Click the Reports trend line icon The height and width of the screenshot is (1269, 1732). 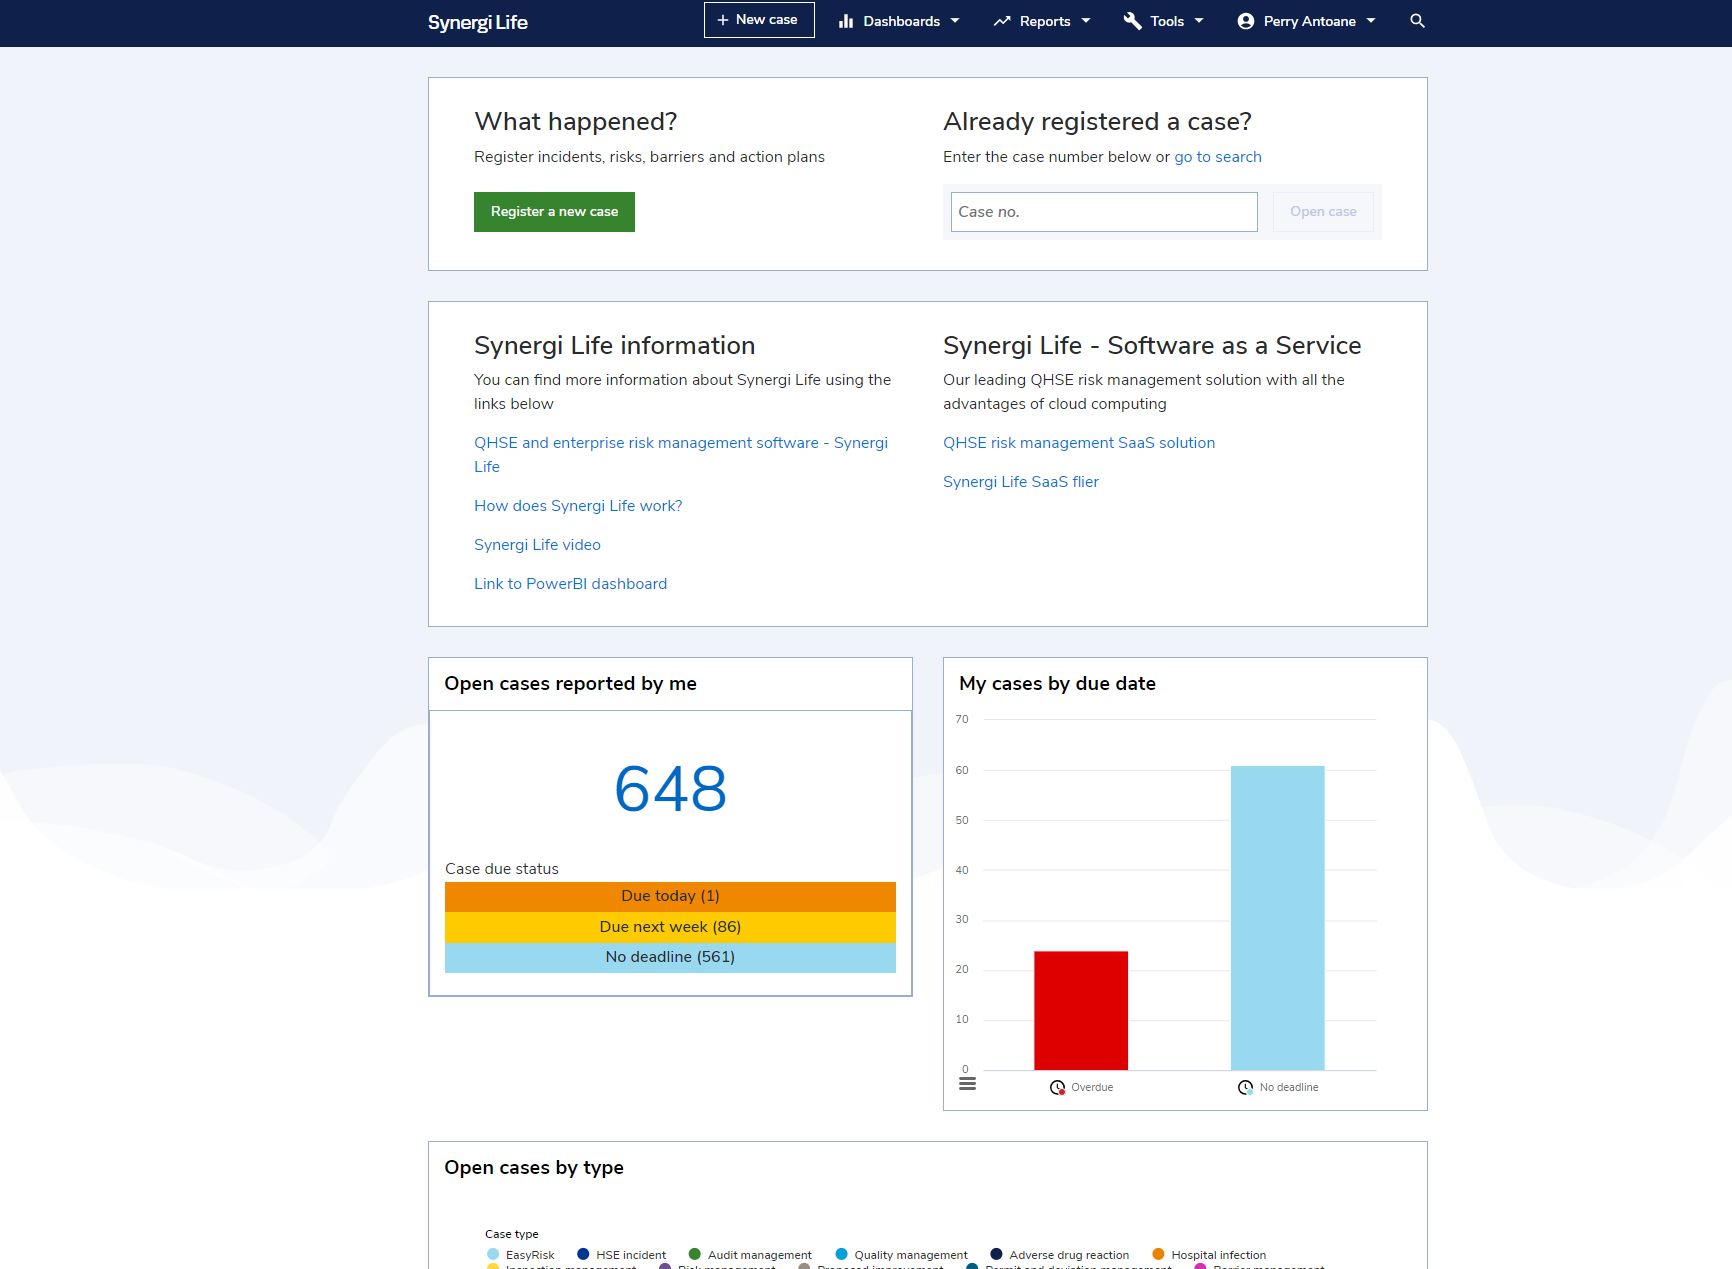tap(1001, 20)
